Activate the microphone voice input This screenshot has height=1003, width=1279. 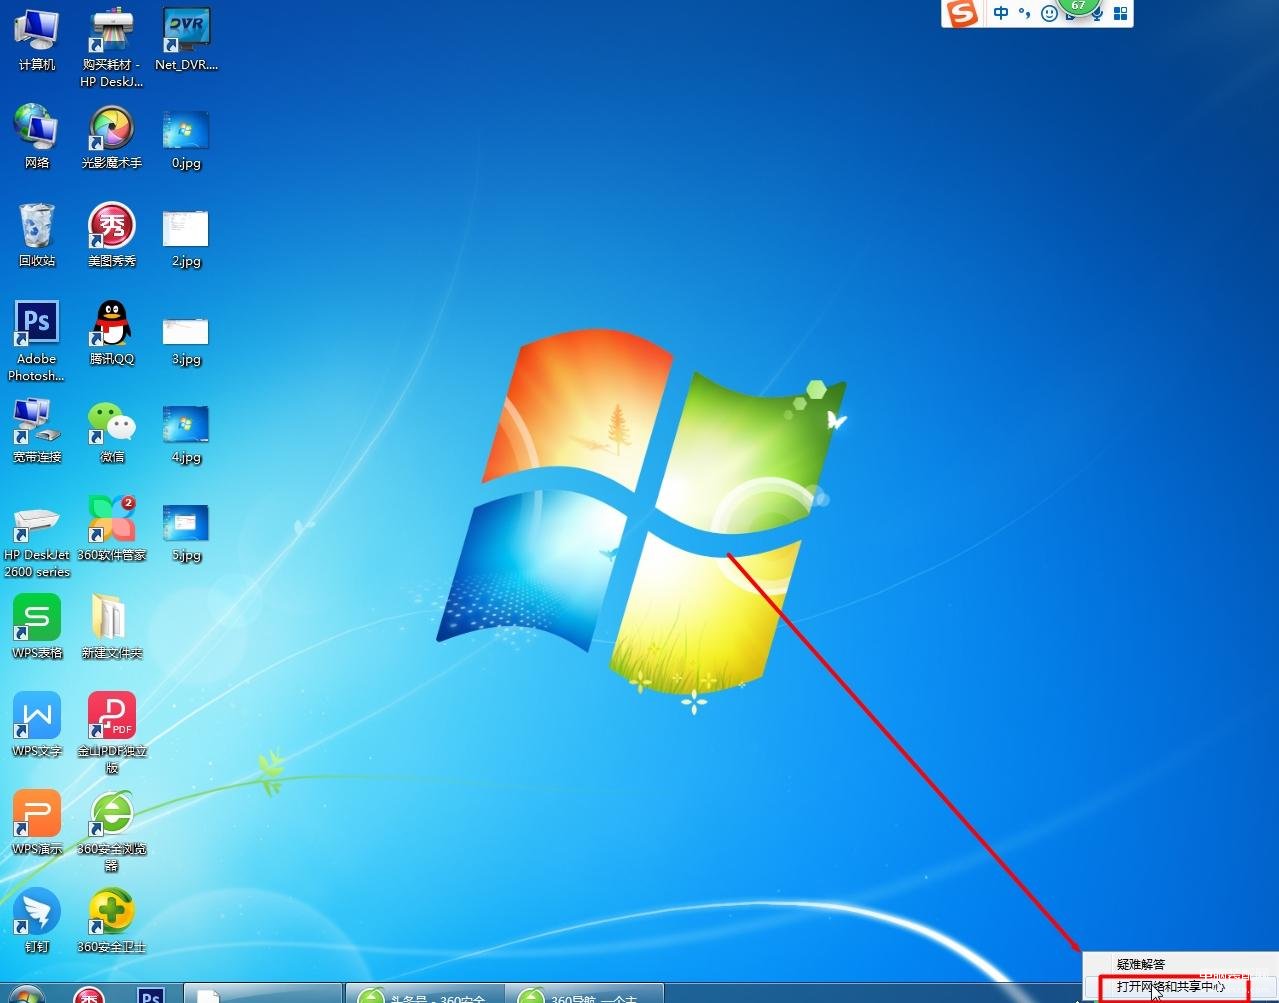coord(1098,15)
